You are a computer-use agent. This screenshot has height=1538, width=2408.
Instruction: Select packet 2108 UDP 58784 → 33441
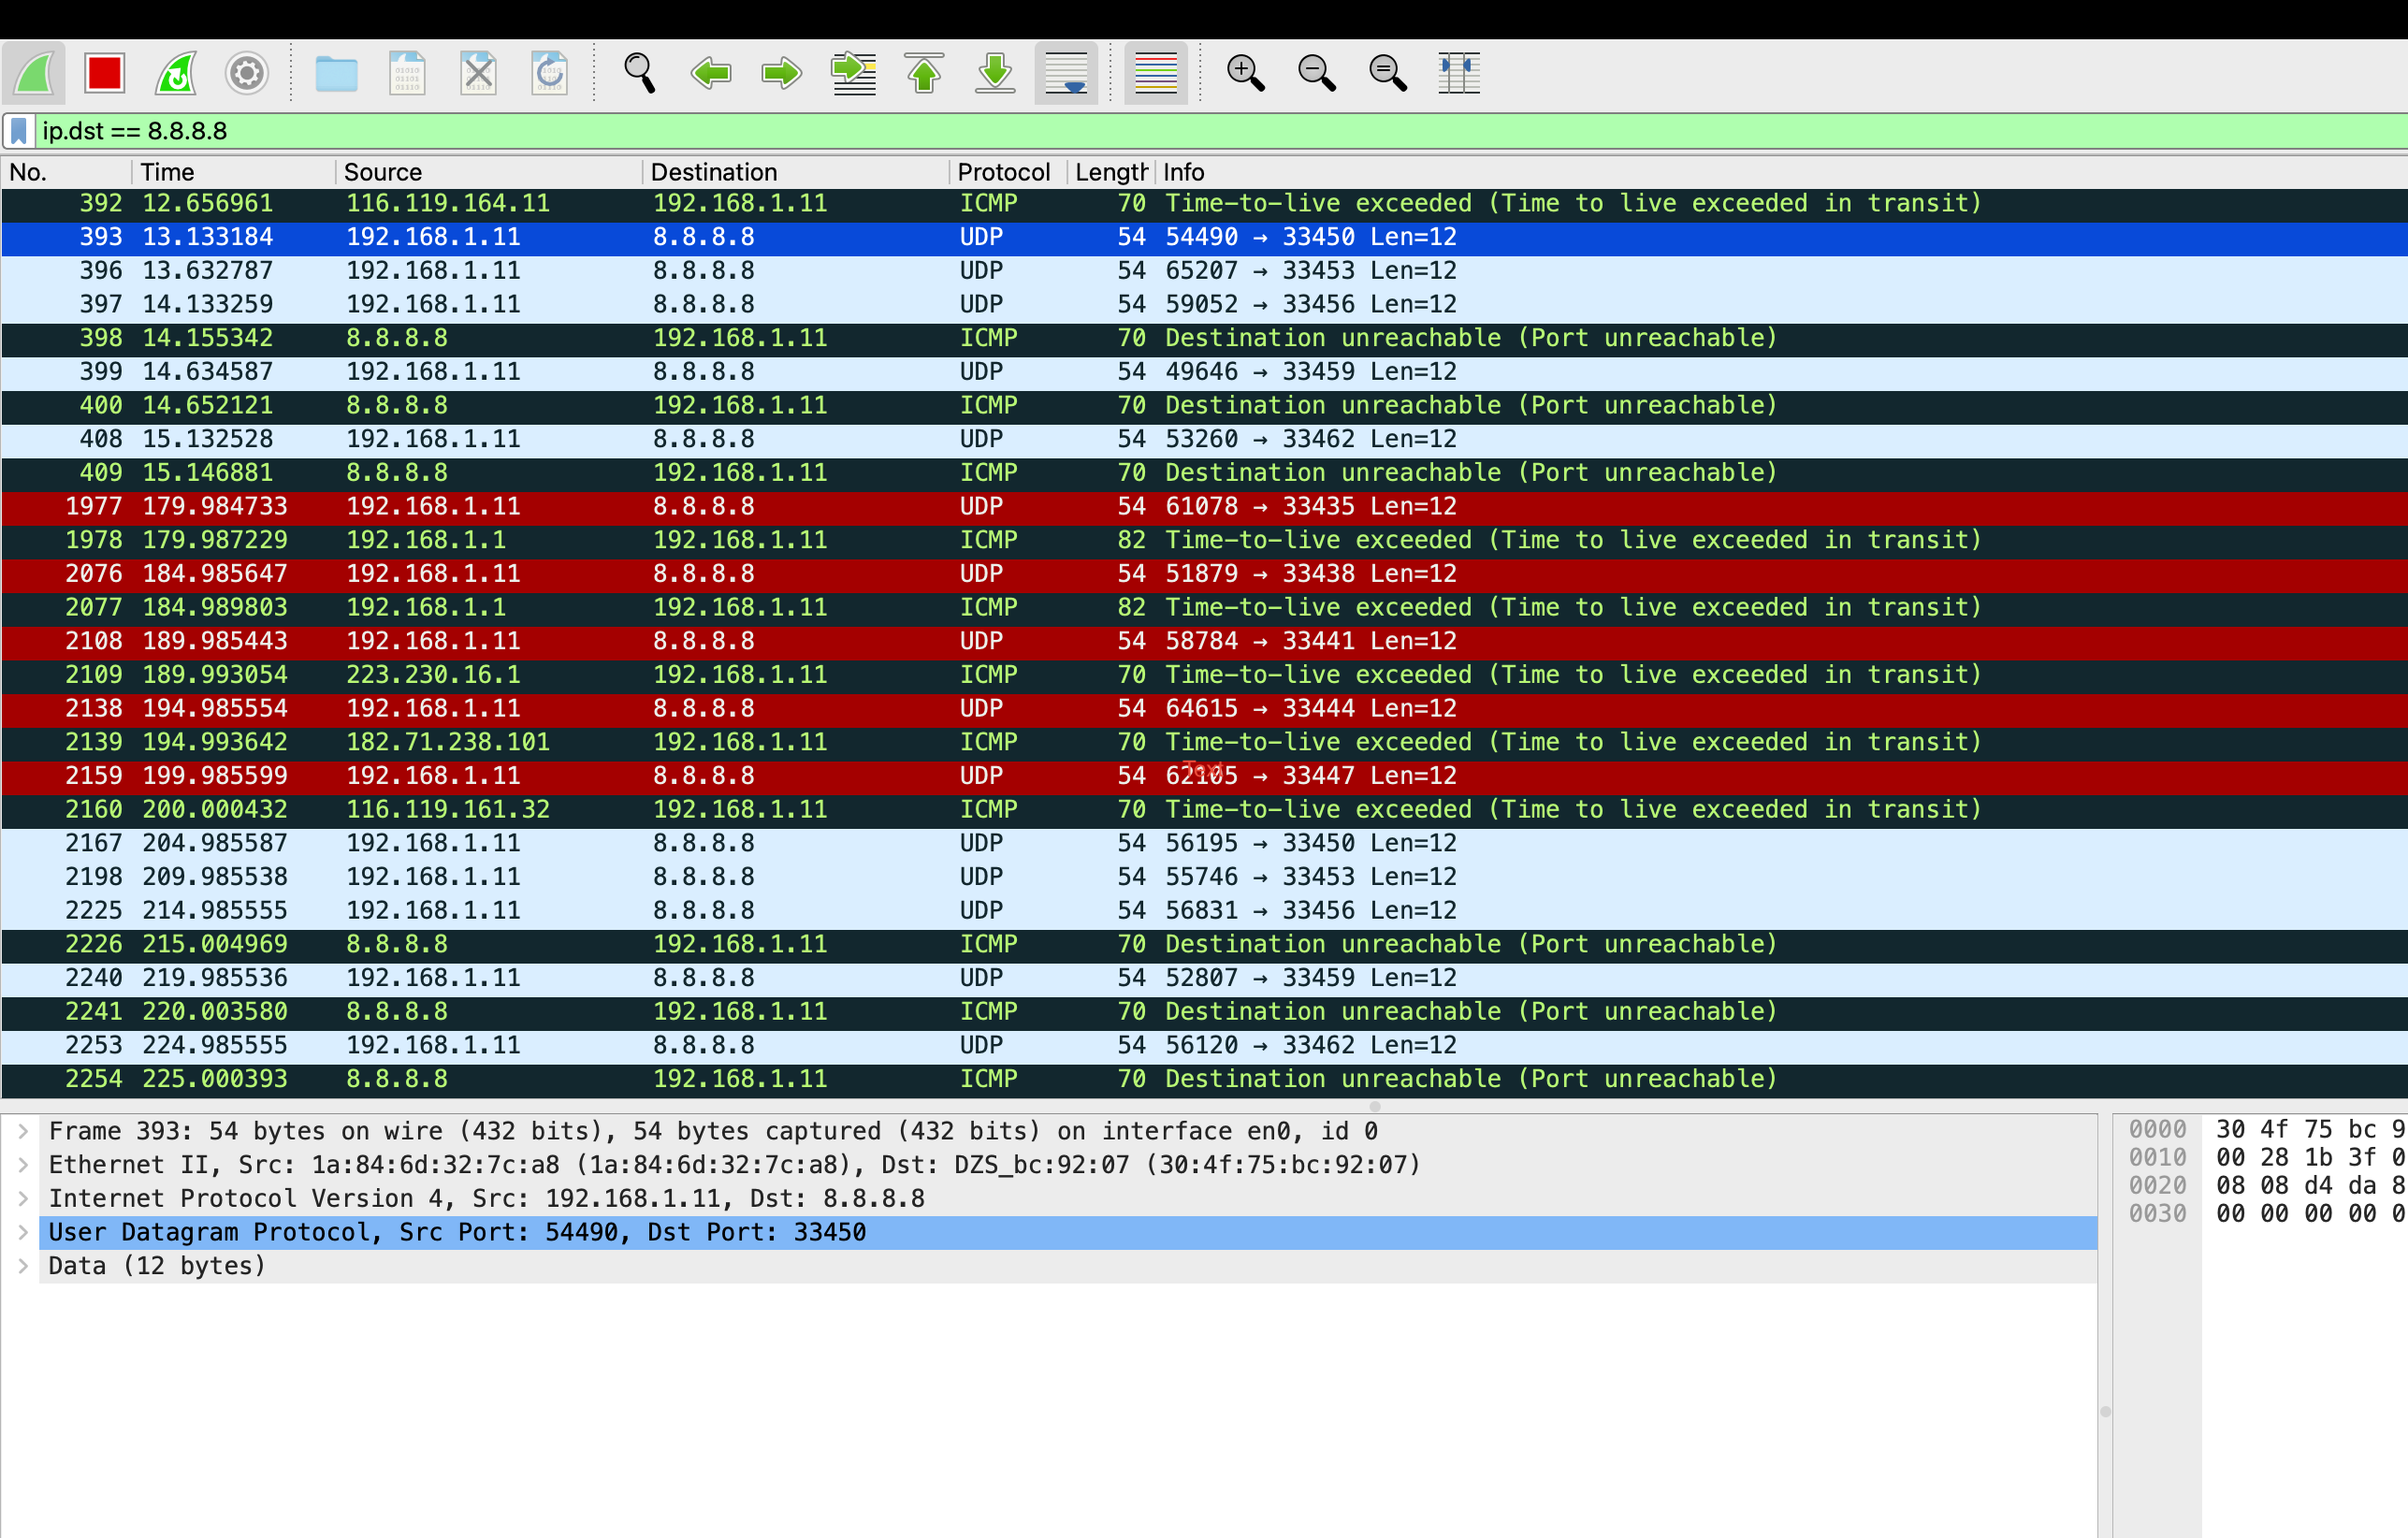point(1204,641)
